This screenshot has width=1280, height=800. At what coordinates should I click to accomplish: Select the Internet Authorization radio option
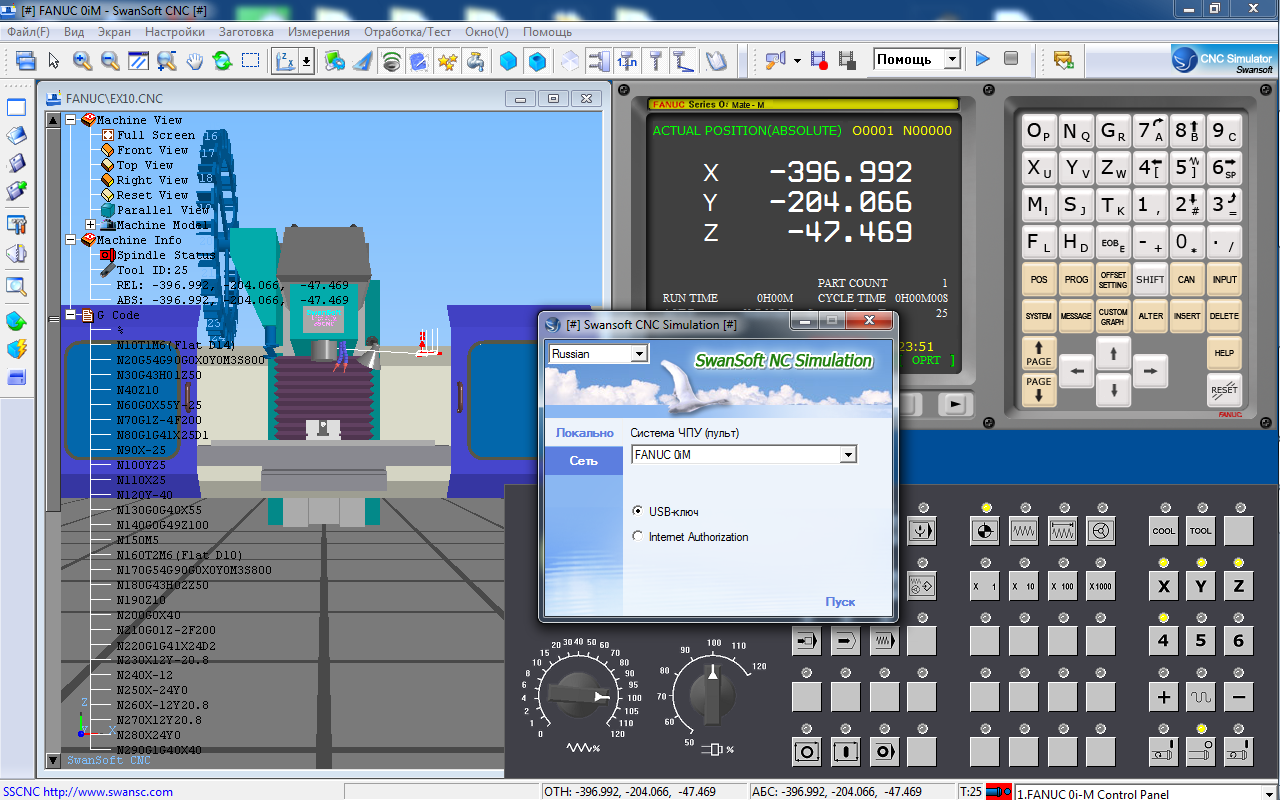(x=638, y=537)
